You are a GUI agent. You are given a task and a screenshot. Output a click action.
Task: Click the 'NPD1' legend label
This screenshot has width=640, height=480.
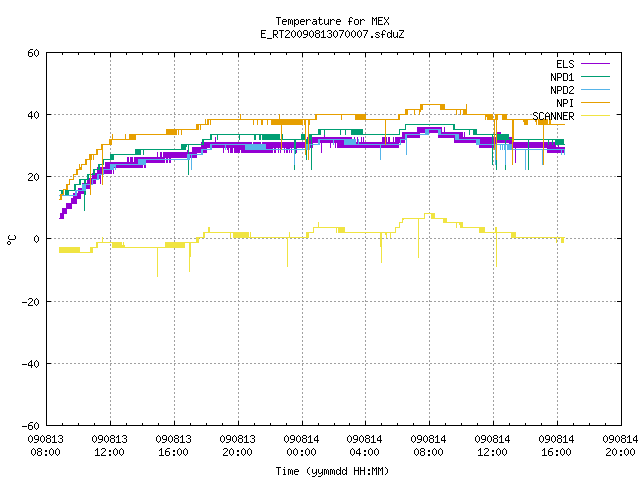[x=562, y=77]
